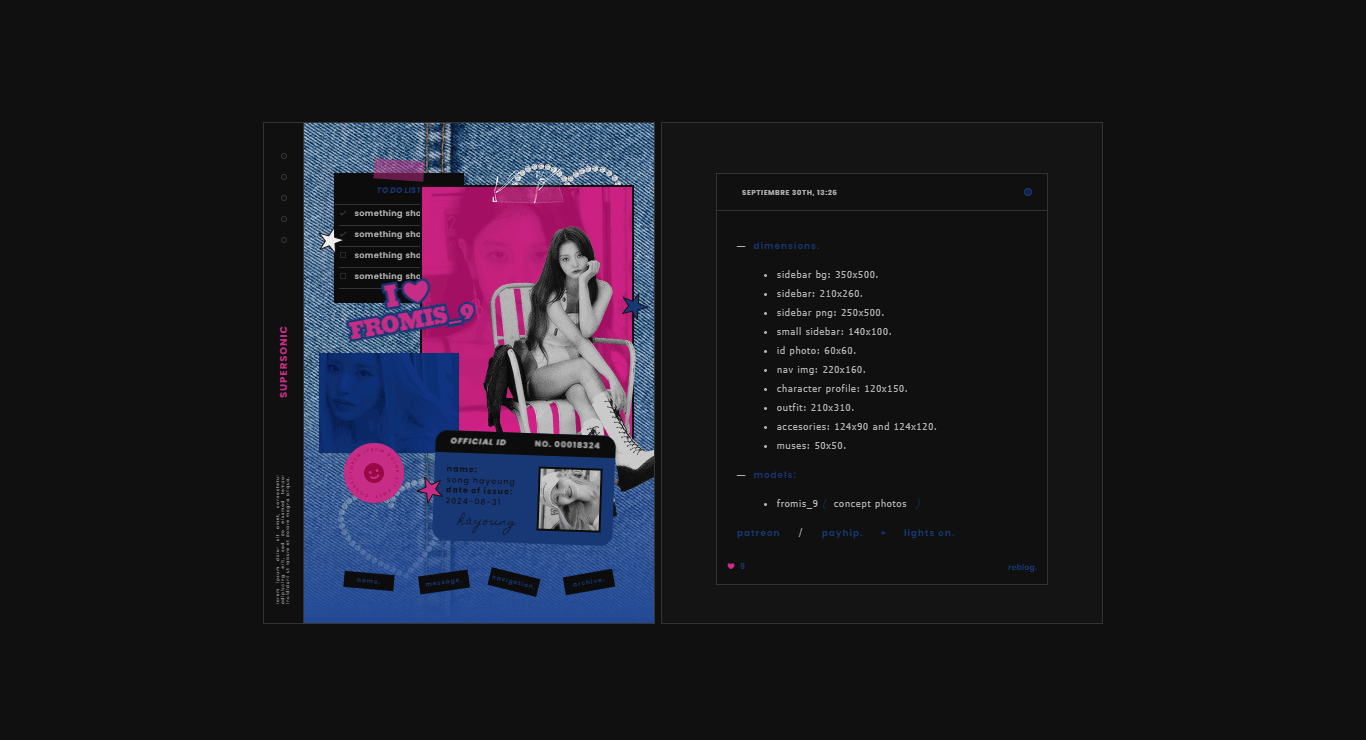Click the 'models:' heading
1366x740 pixels.
pos(775,475)
